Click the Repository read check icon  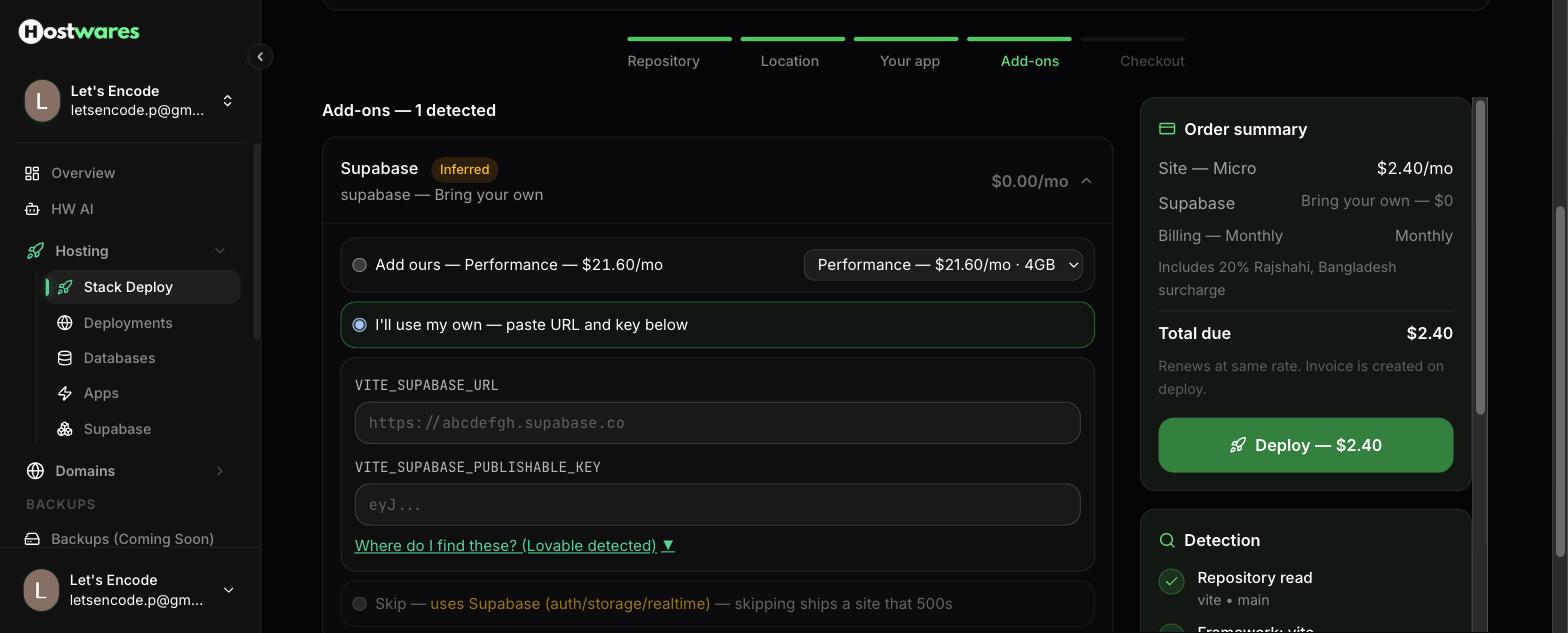[x=1171, y=582]
